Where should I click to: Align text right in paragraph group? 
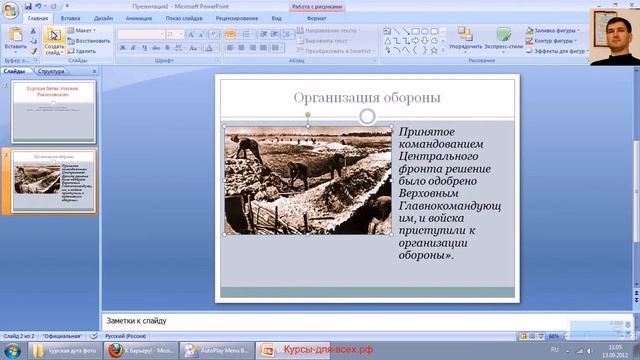[252, 48]
